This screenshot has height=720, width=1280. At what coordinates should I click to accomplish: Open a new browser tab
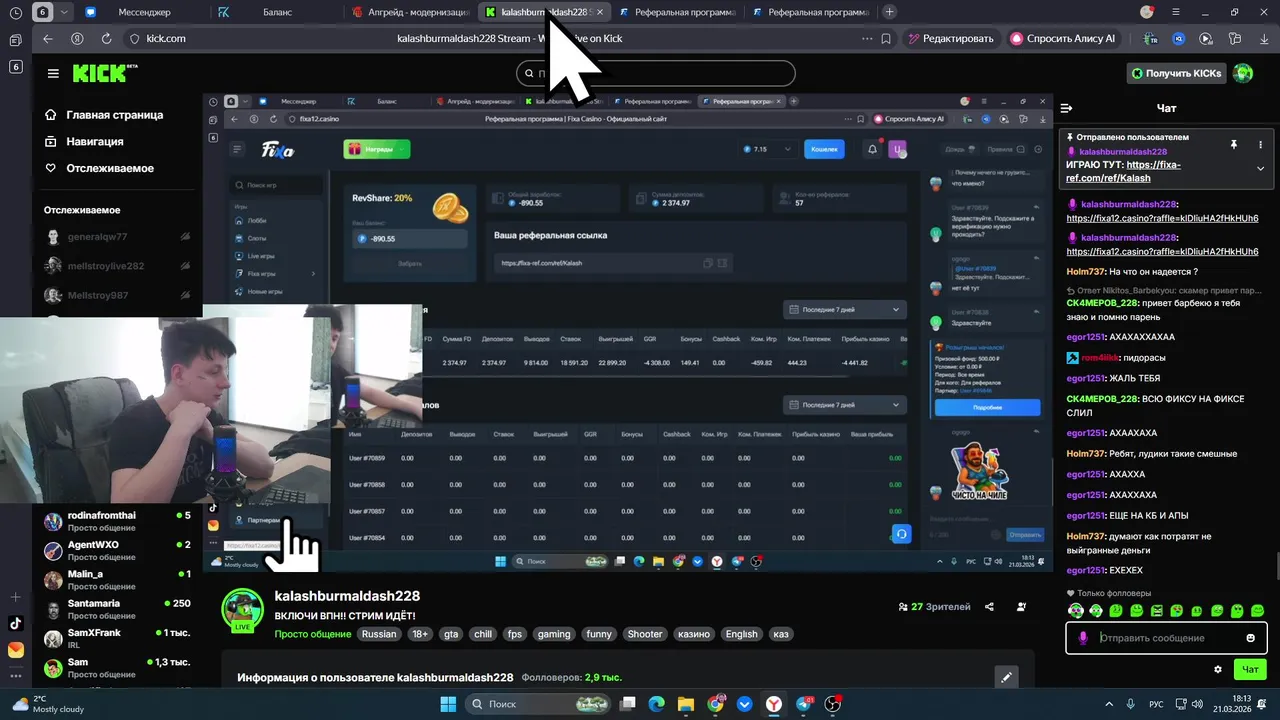(890, 12)
